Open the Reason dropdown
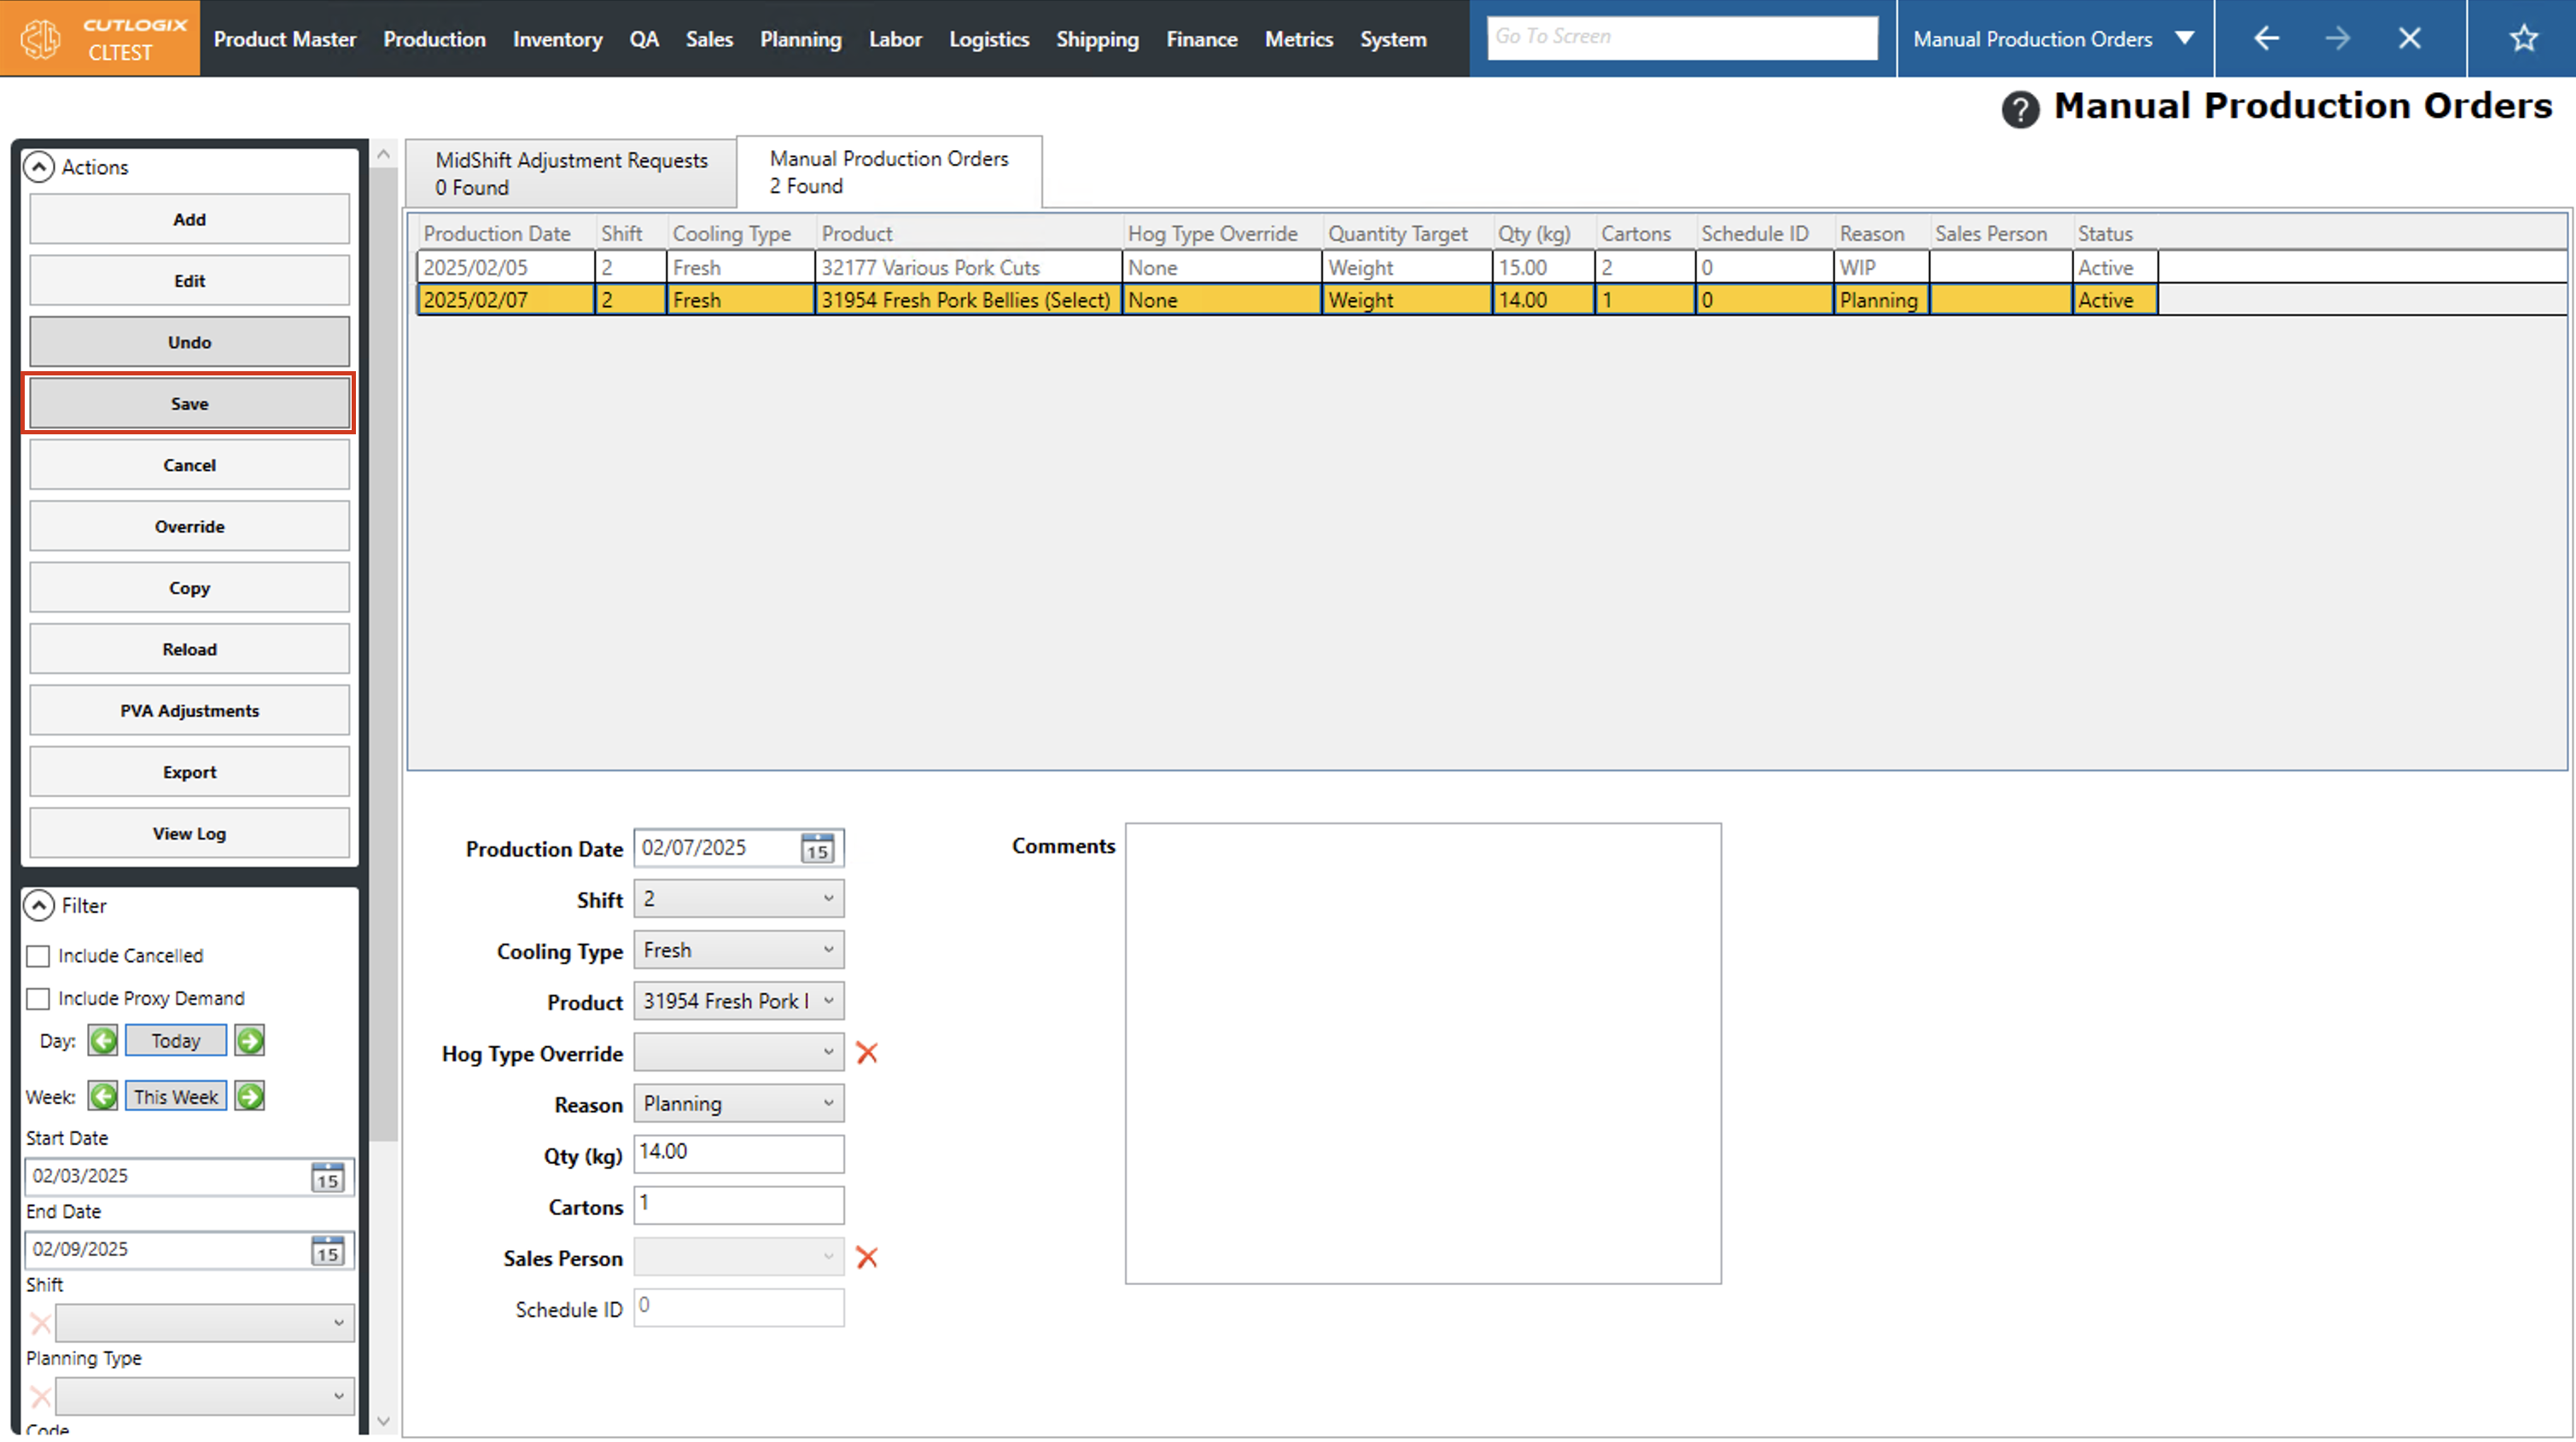 click(738, 1104)
